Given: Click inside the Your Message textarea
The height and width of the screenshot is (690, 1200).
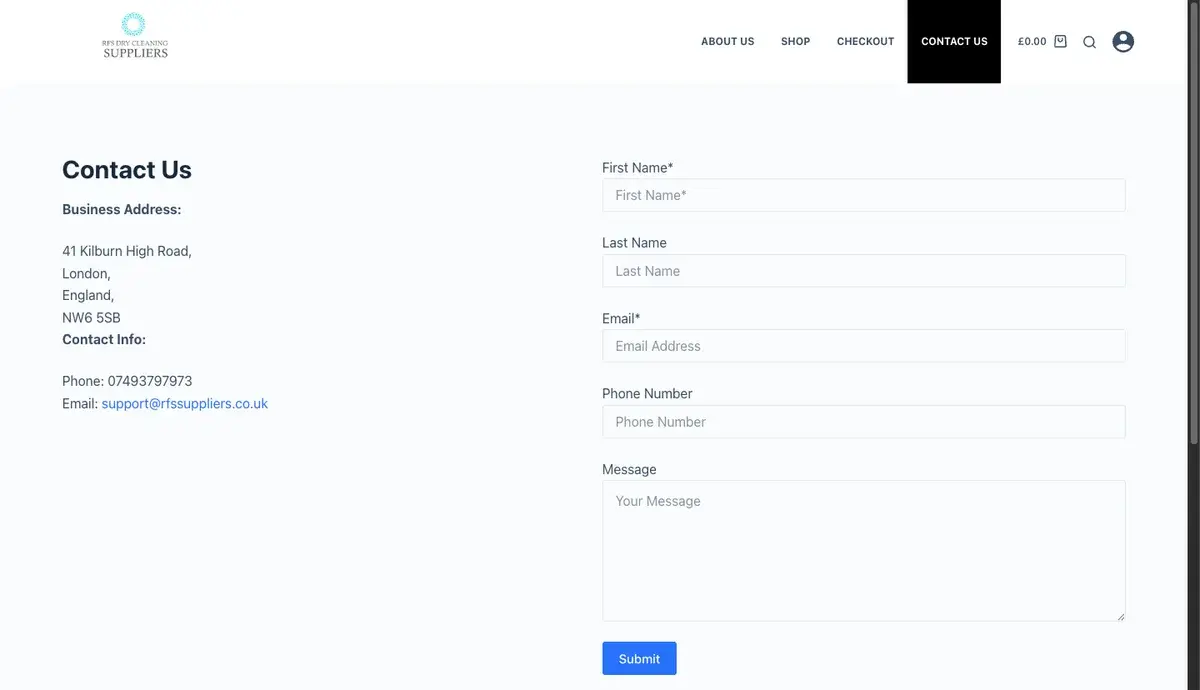Looking at the screenshot, I should click(864, 551).
